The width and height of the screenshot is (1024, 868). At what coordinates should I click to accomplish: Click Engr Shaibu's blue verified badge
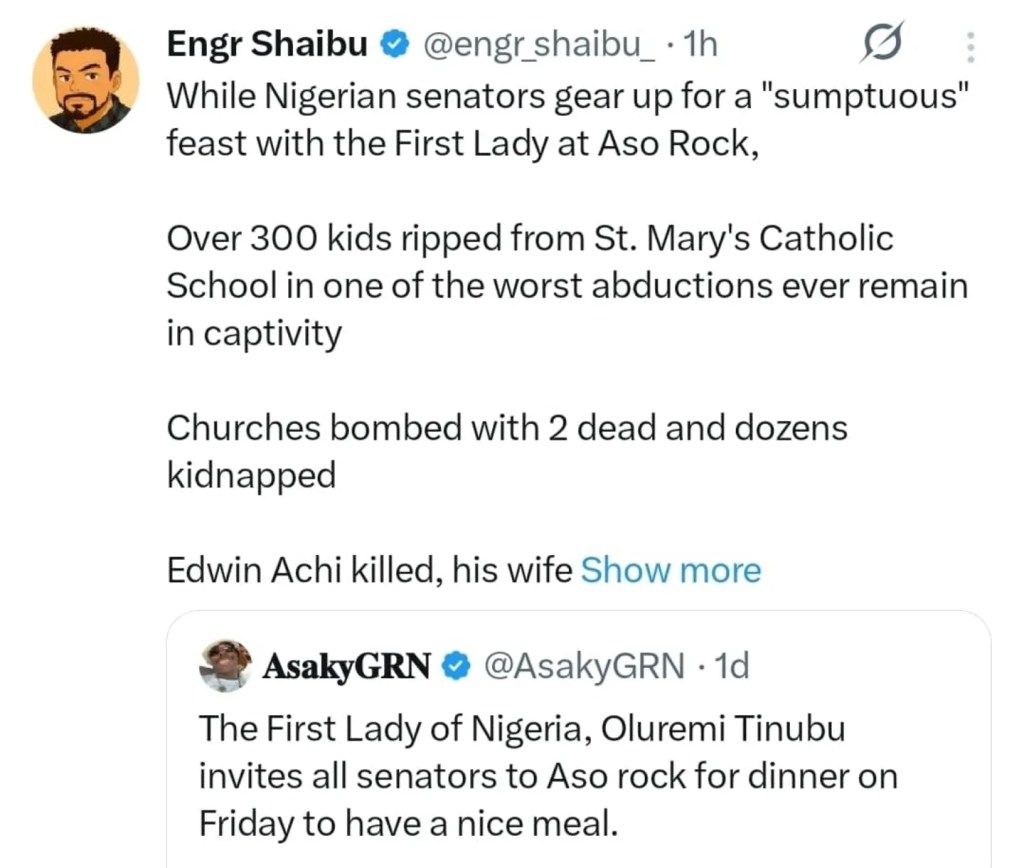(397, 45)
